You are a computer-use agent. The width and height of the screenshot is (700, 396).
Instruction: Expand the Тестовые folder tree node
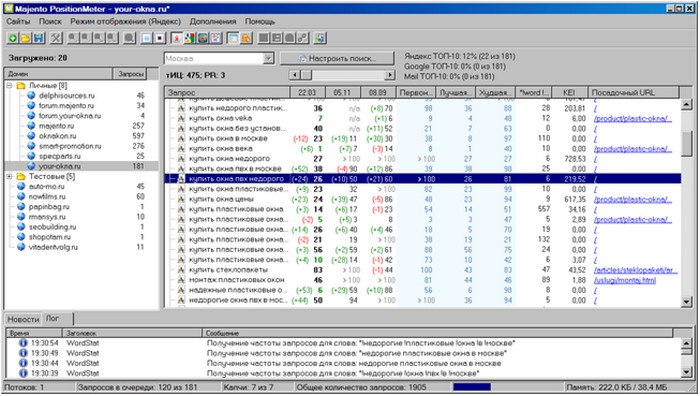9,176
